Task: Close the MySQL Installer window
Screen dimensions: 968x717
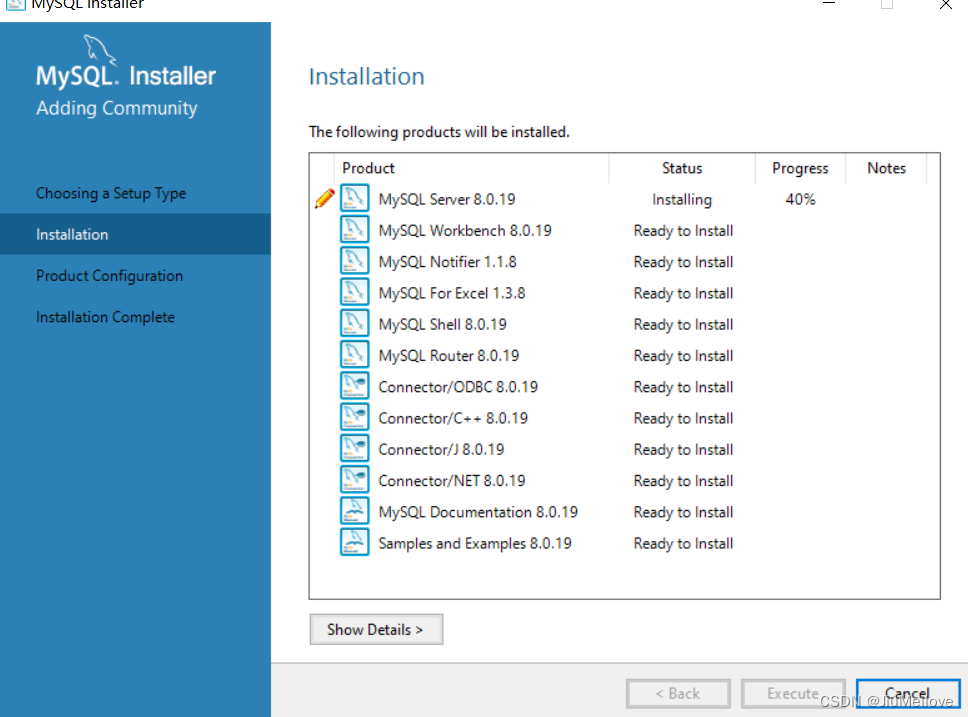Action: pyautogui.click(x=945, y=4)
